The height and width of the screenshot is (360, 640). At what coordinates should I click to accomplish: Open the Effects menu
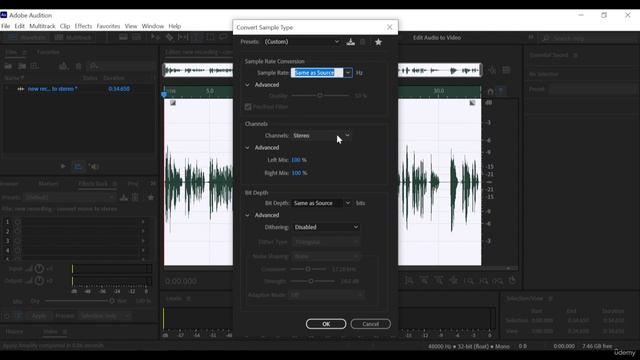[x=83, y=26]
